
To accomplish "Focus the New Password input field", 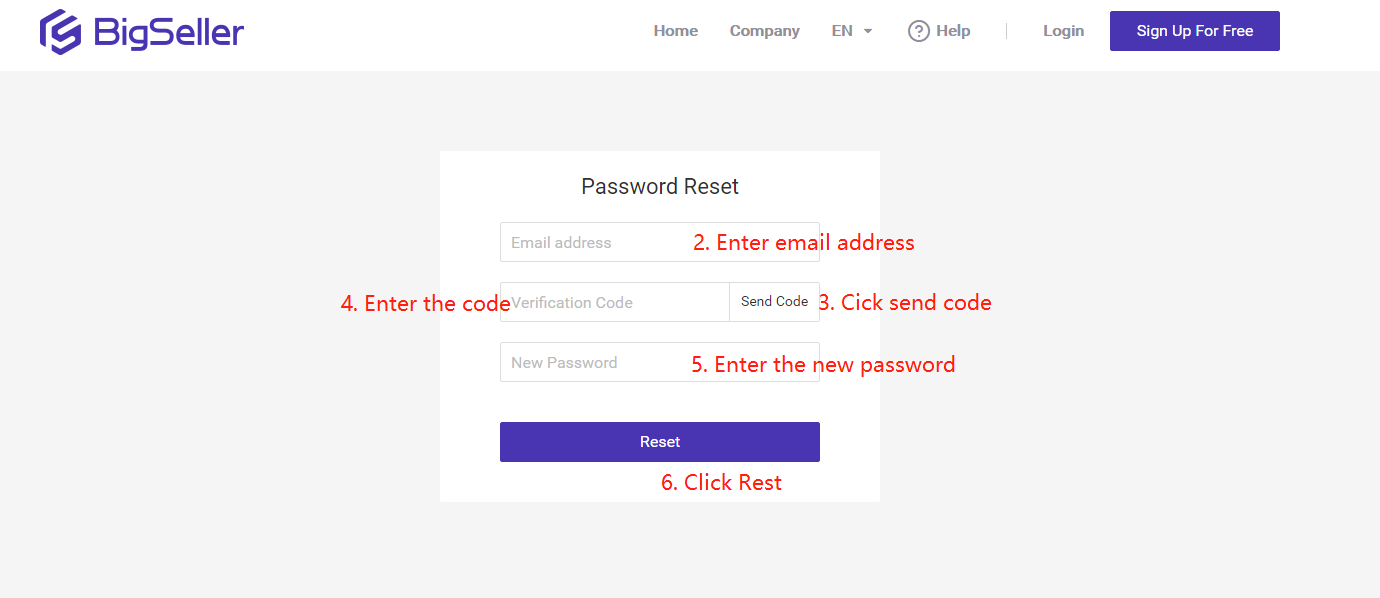I will 660,362.
